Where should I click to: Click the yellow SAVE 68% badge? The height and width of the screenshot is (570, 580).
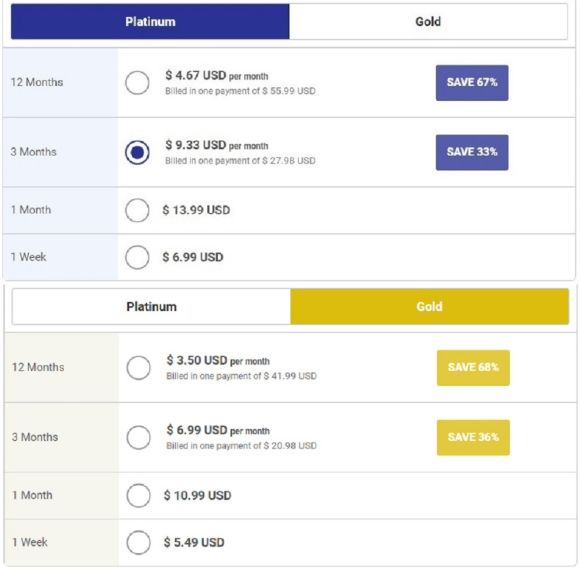pos(473,368)
